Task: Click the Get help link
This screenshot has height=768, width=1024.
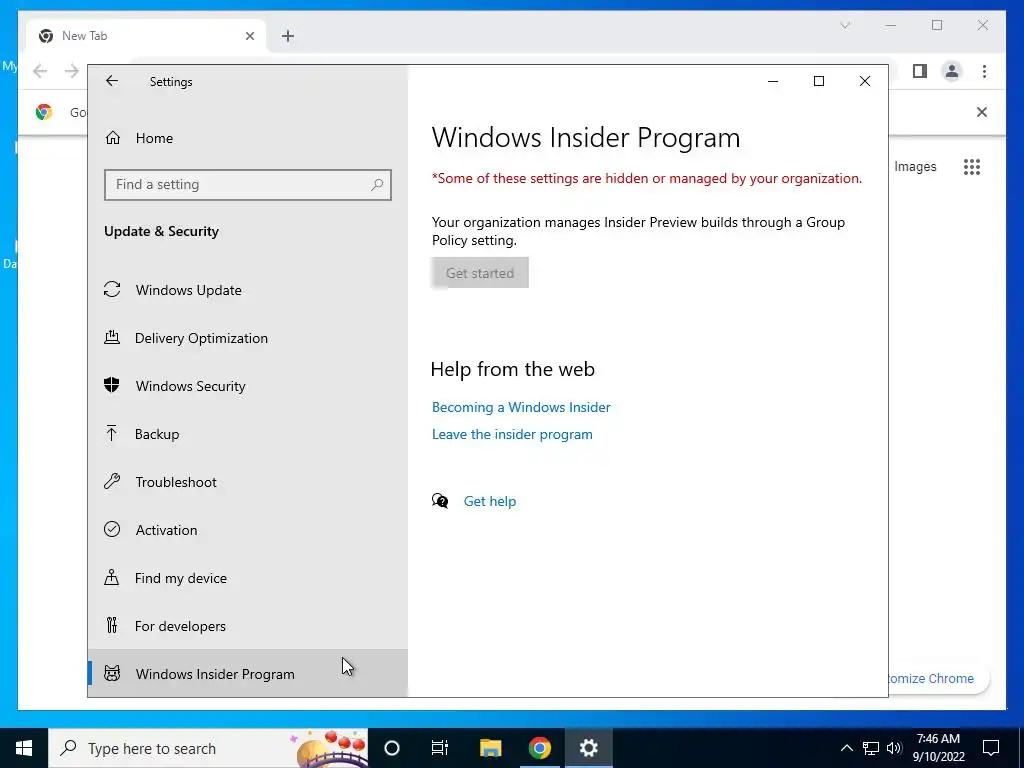Action: (x=490, y=501)
